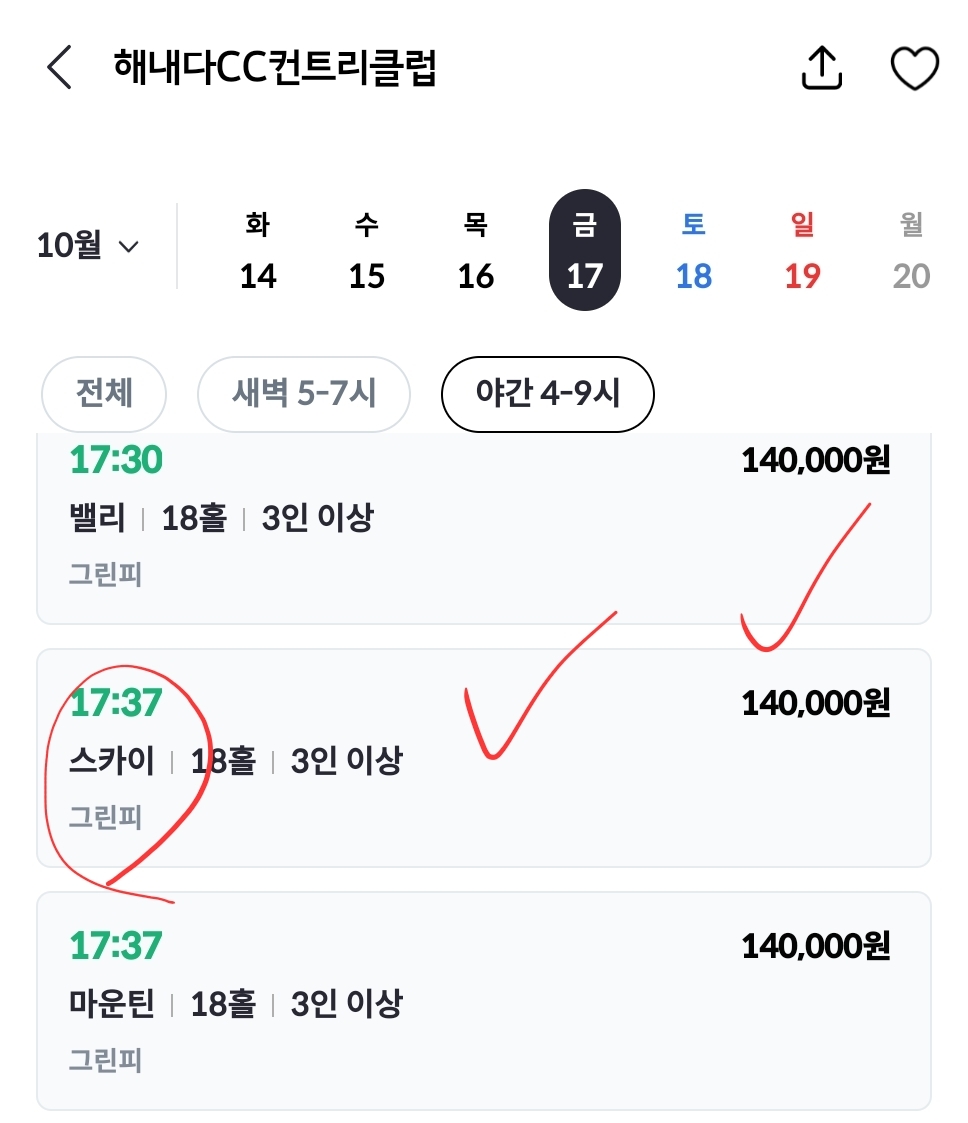
Task: Tap 140,000원 price on 스카이 course
Action: (815, 704)
